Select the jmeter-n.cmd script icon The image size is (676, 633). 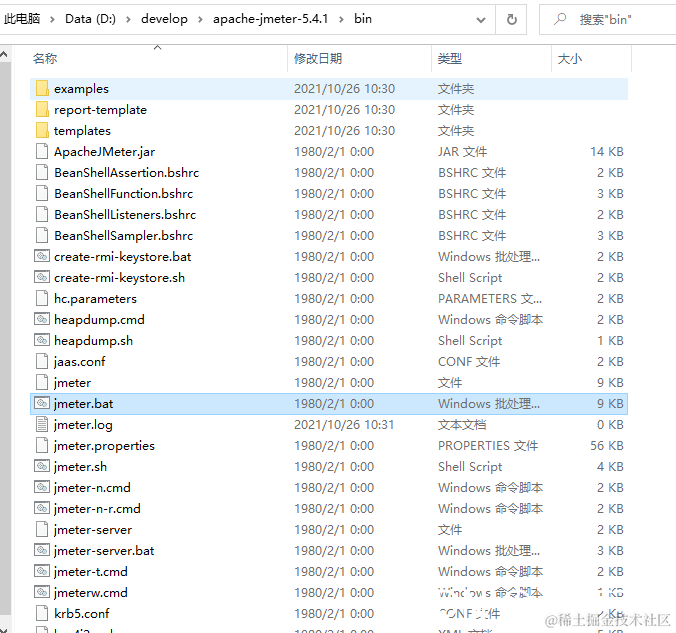(42, 488)
